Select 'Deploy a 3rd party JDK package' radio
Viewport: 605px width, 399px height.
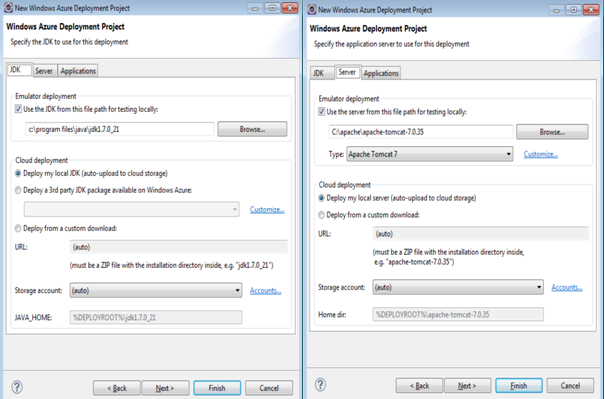tap(18, 190)
